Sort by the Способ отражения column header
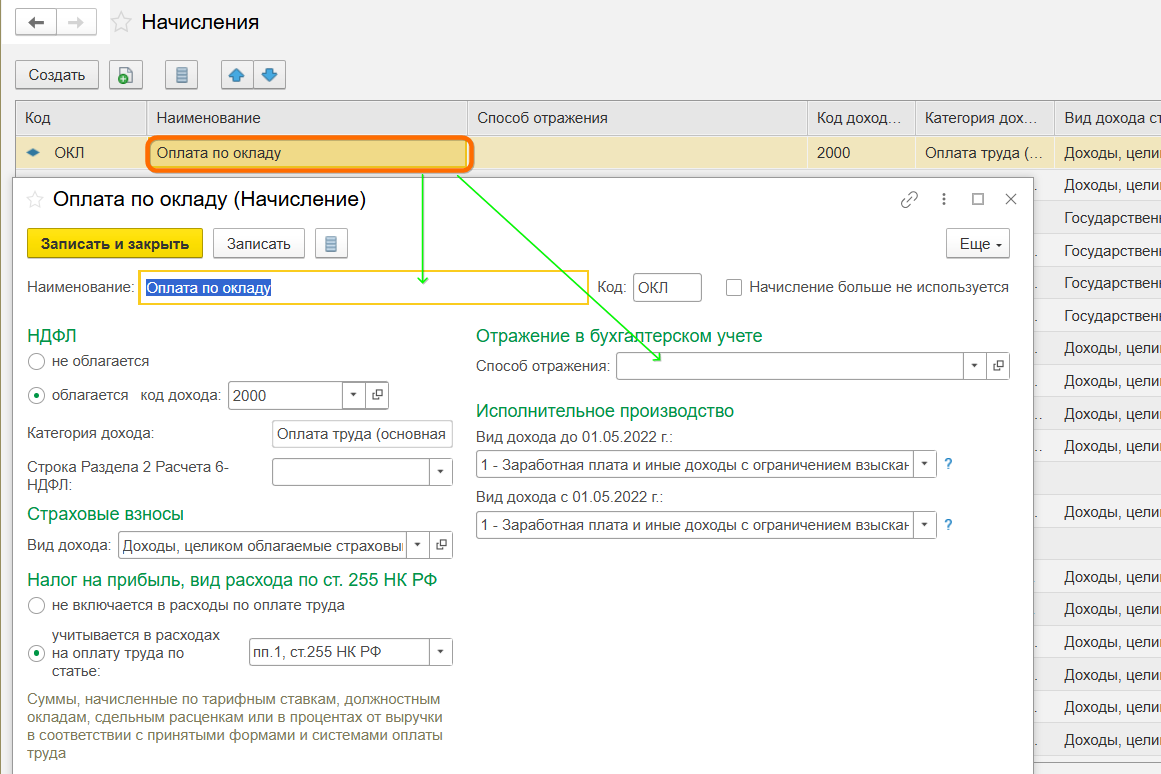This screenshot has width=1161, height=774. click(638, 118)
